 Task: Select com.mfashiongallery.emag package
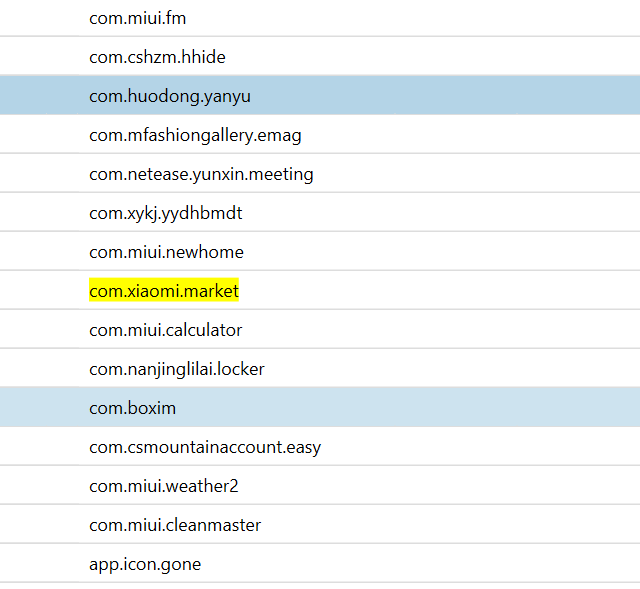[x=195, y=136]
